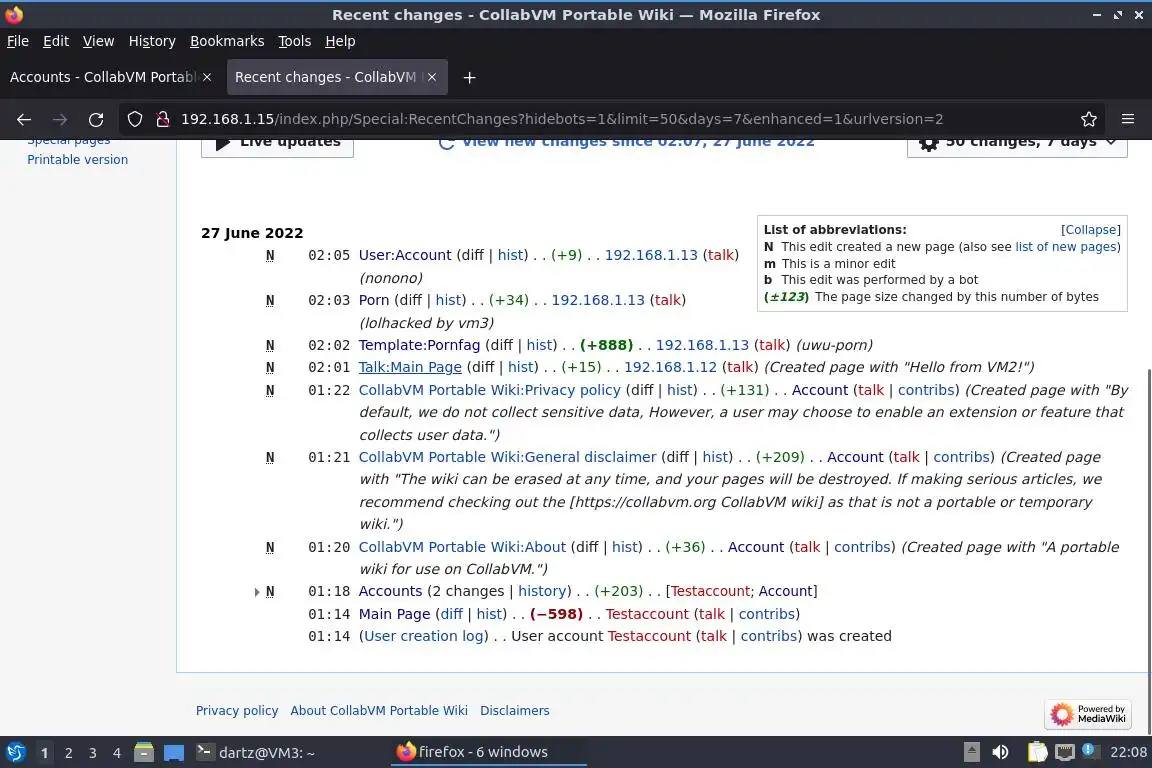Click the browser forward arrow
This screenshot has height=768, width=1152.
(60, 119)
